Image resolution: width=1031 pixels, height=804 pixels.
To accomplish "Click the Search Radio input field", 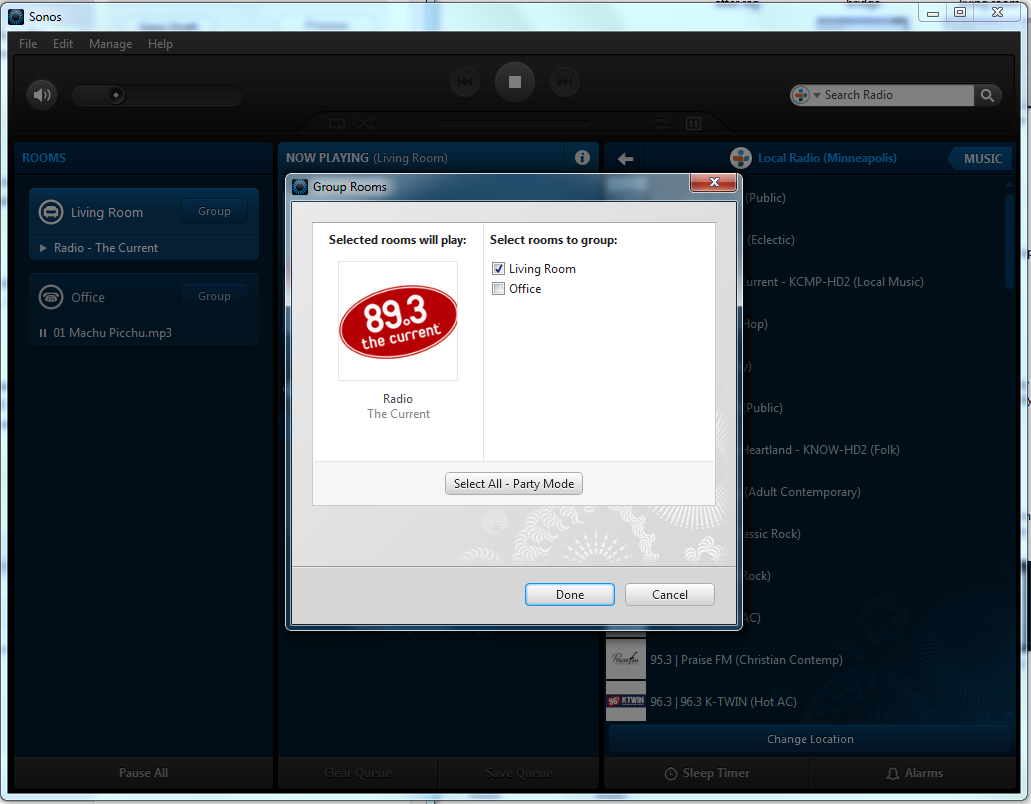I will 897,95.
